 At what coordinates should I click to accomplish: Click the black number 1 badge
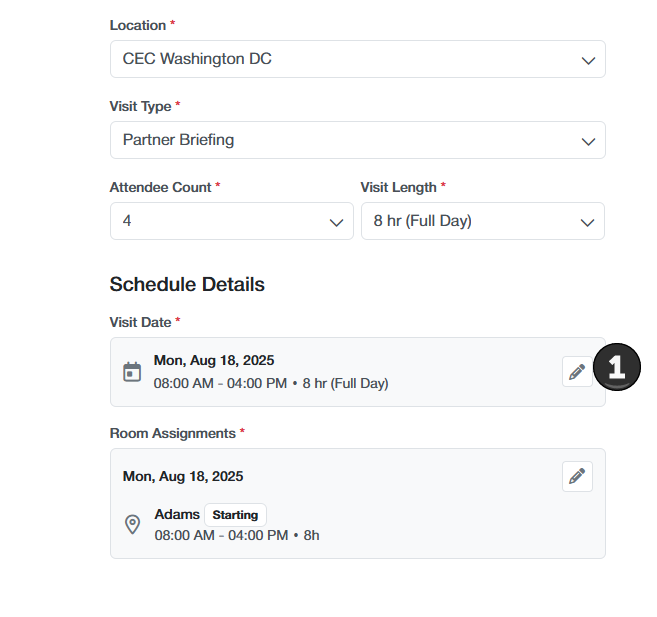tap(616, 368)
